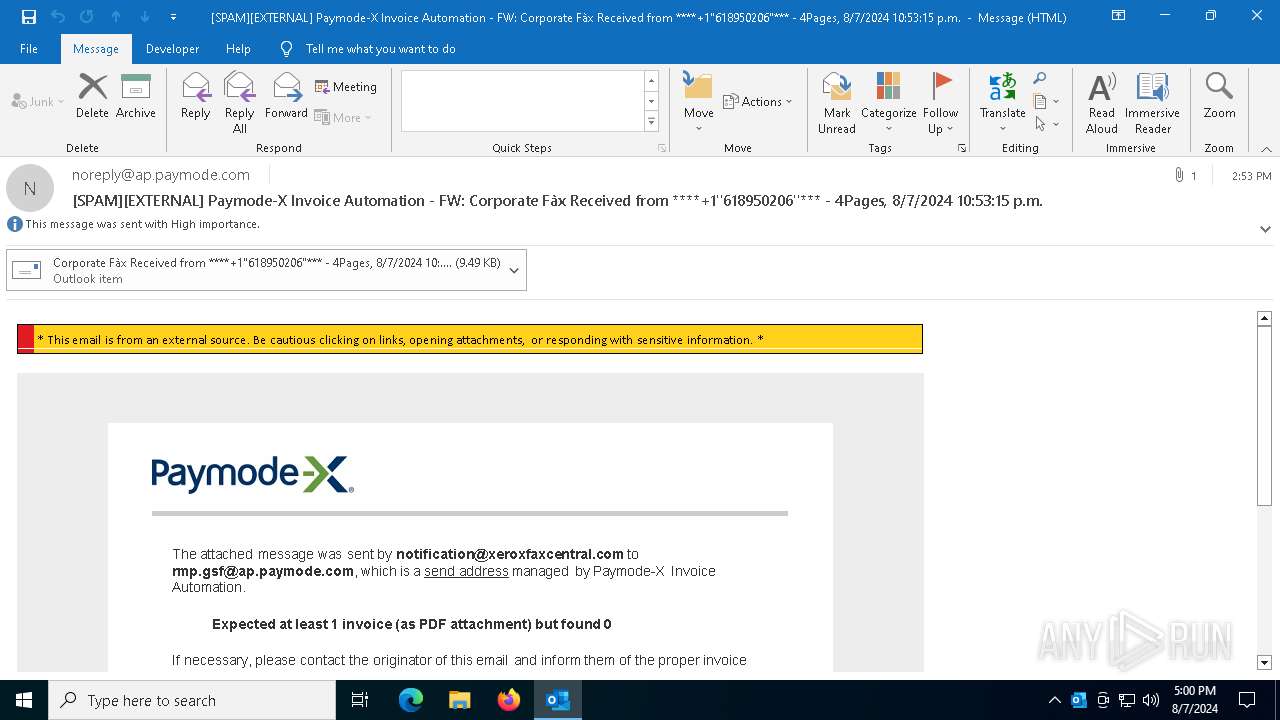Show hidden system tray icons
The height and width of the screenshot is (720, 1280).
click(1054, 700)
